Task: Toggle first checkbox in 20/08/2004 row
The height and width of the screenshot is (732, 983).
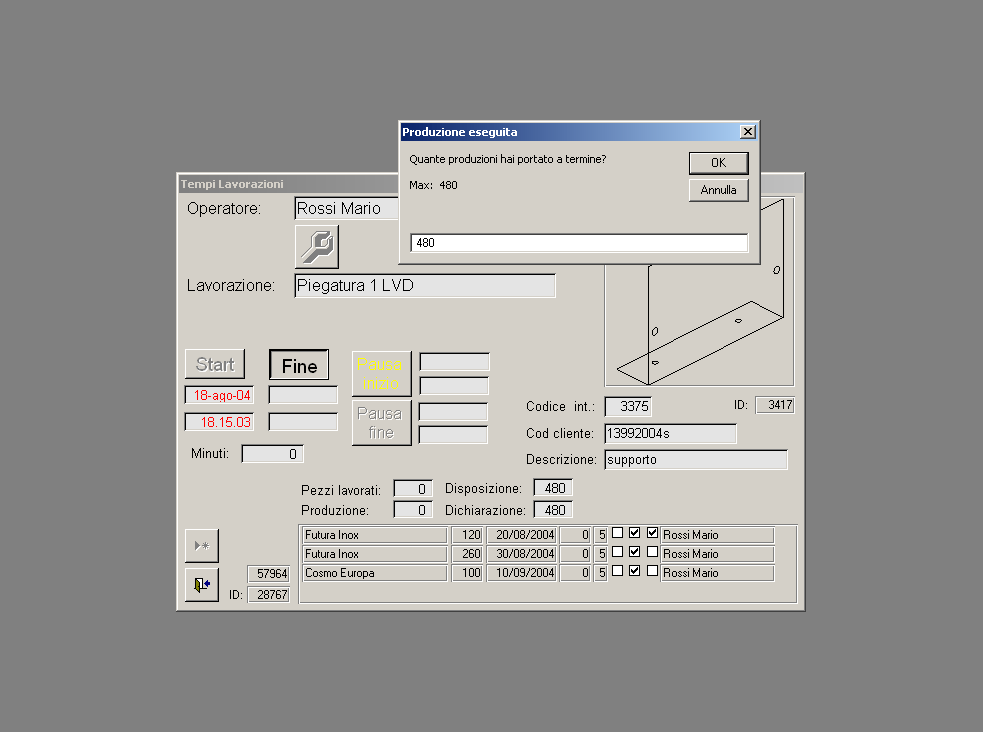Action: [618, 533]
